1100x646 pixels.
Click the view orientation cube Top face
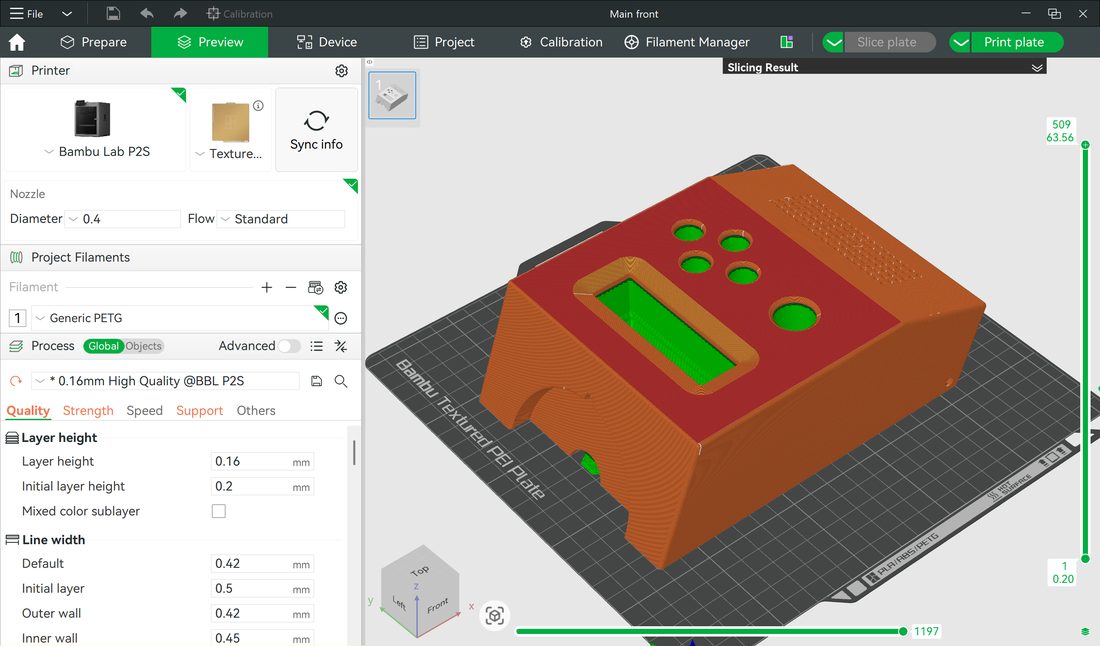(x=420, y=571)
